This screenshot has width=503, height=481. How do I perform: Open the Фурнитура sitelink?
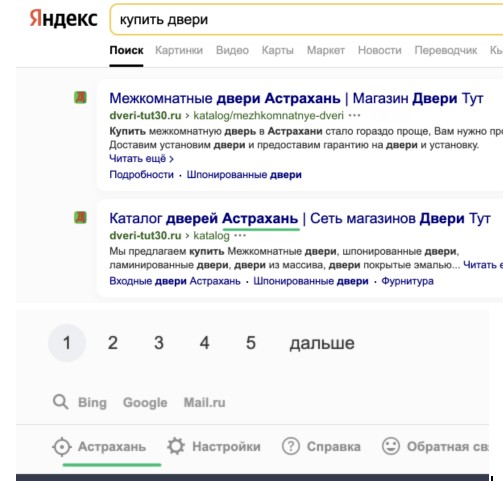point(407,281)
